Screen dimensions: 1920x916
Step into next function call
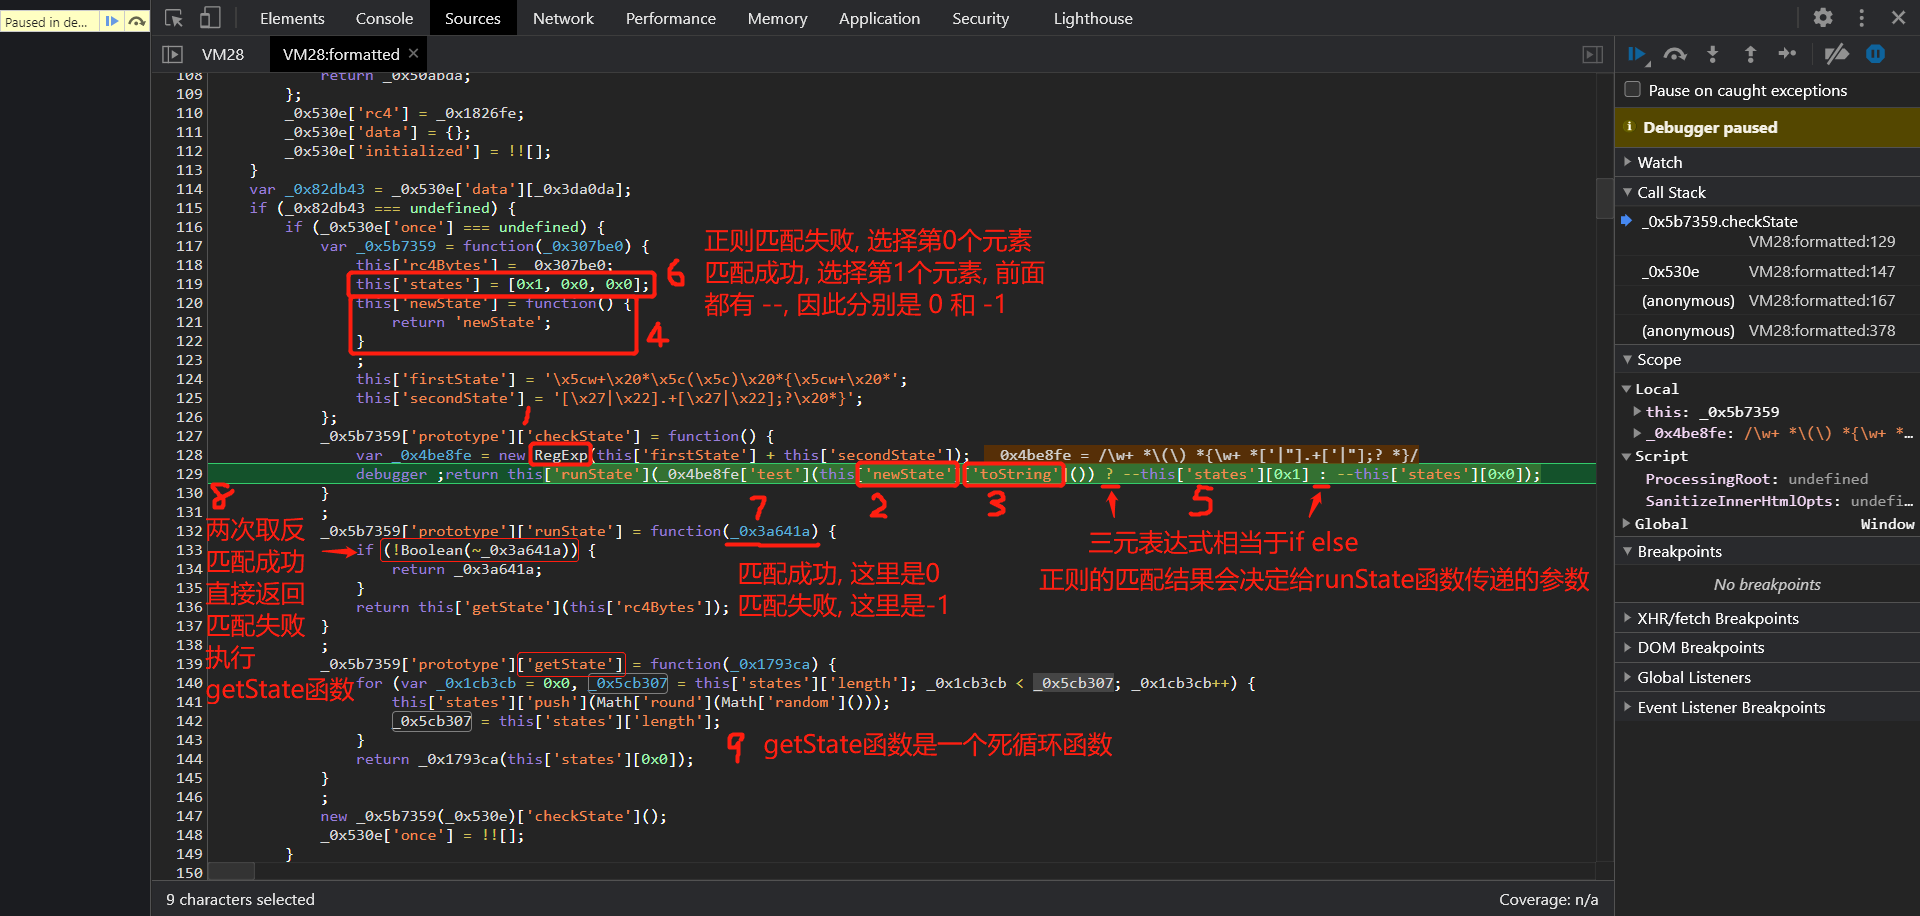pyautogui.click(x=1712, y=54)
